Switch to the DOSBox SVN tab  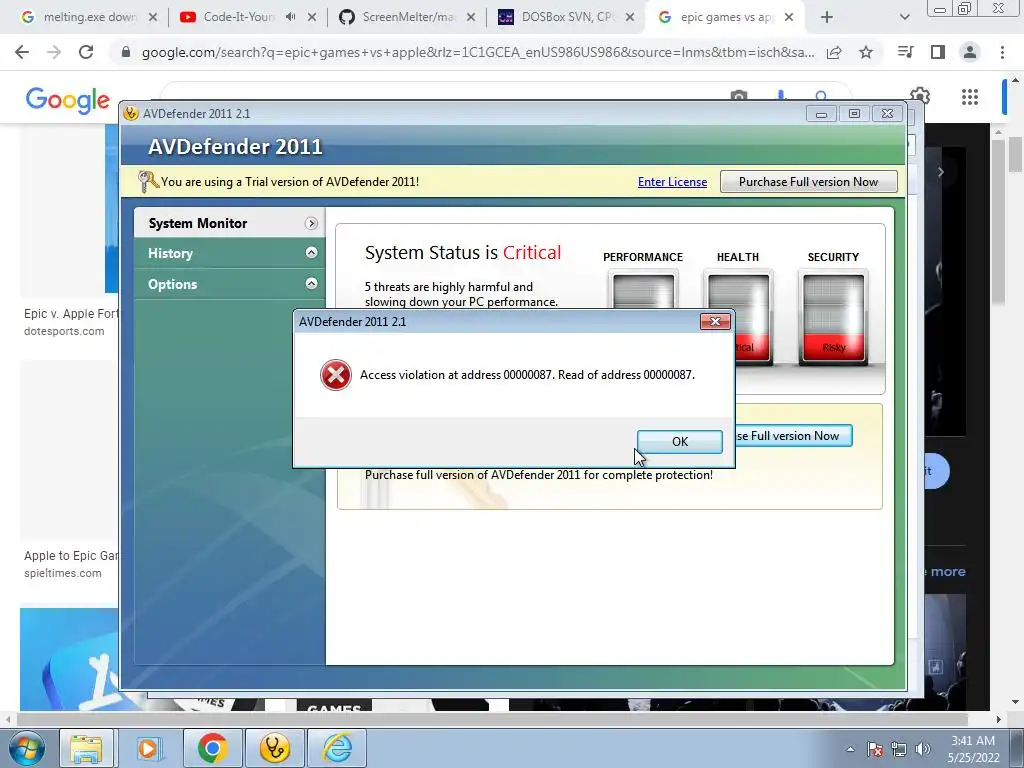click(566, 17)
